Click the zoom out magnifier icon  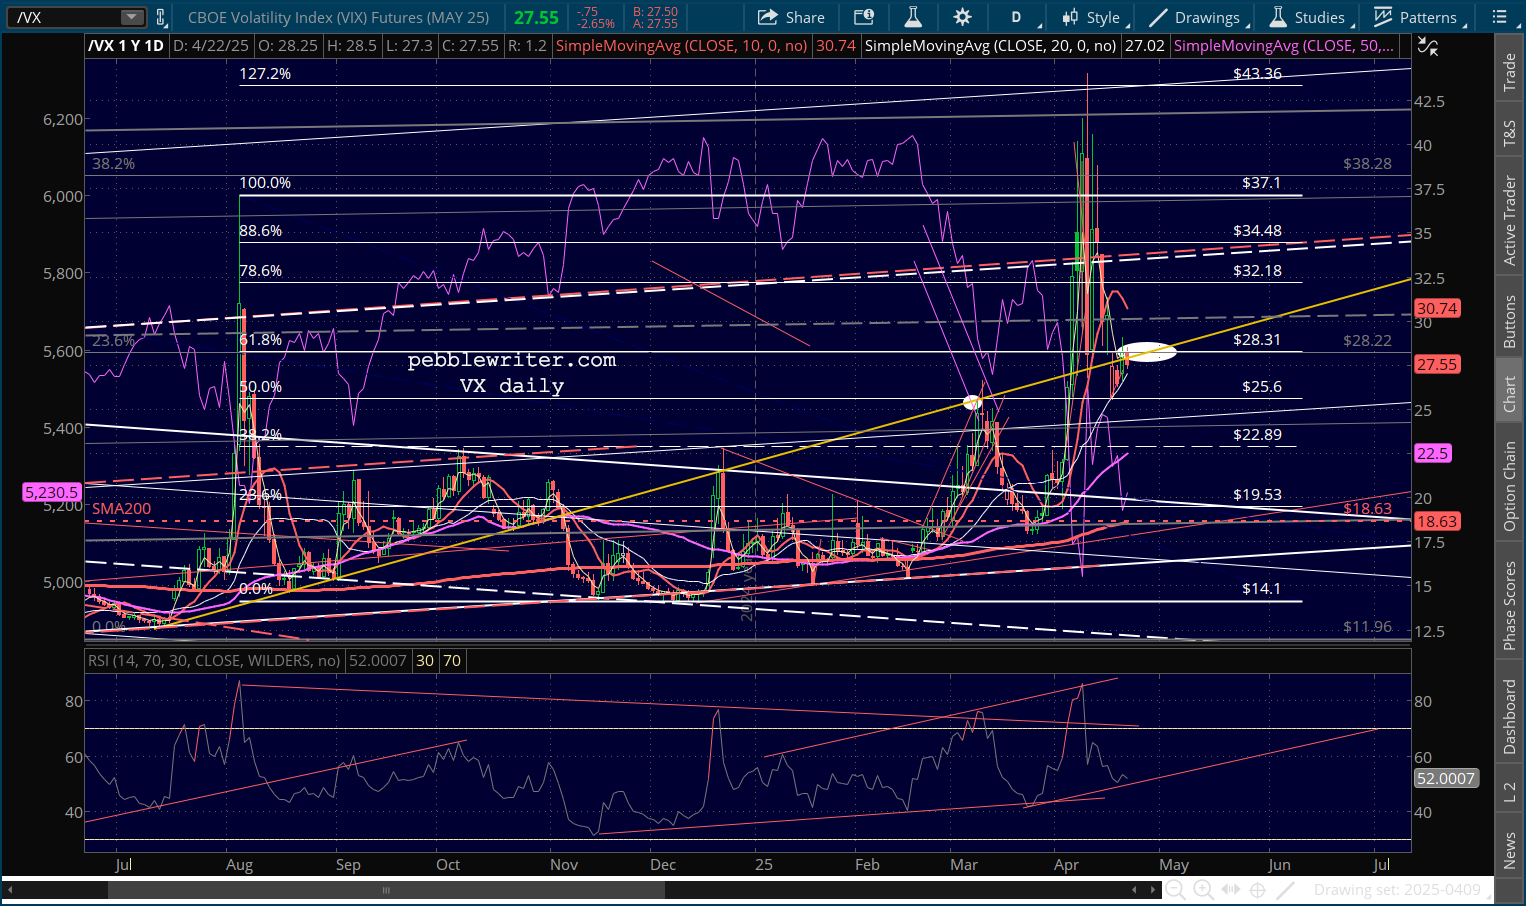point(1175,890)
